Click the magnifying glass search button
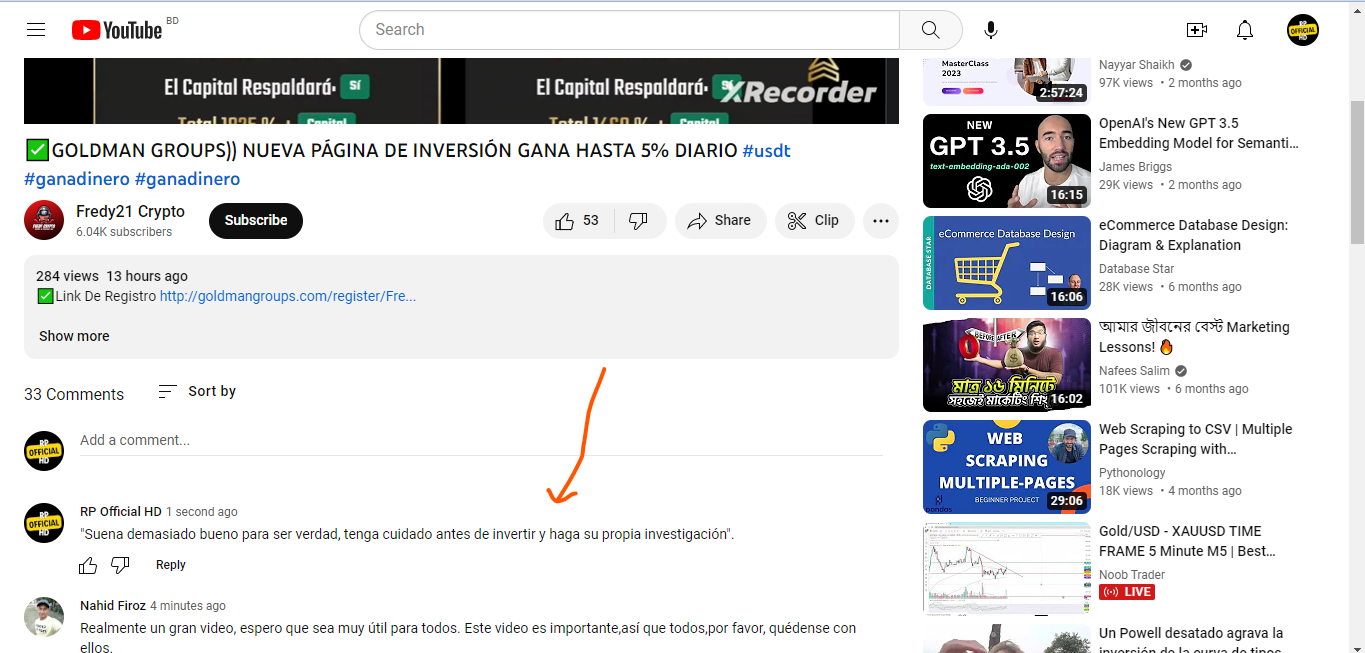This screenshot has width=1365, height=653. pyautogui.click(x=930, y=30)
